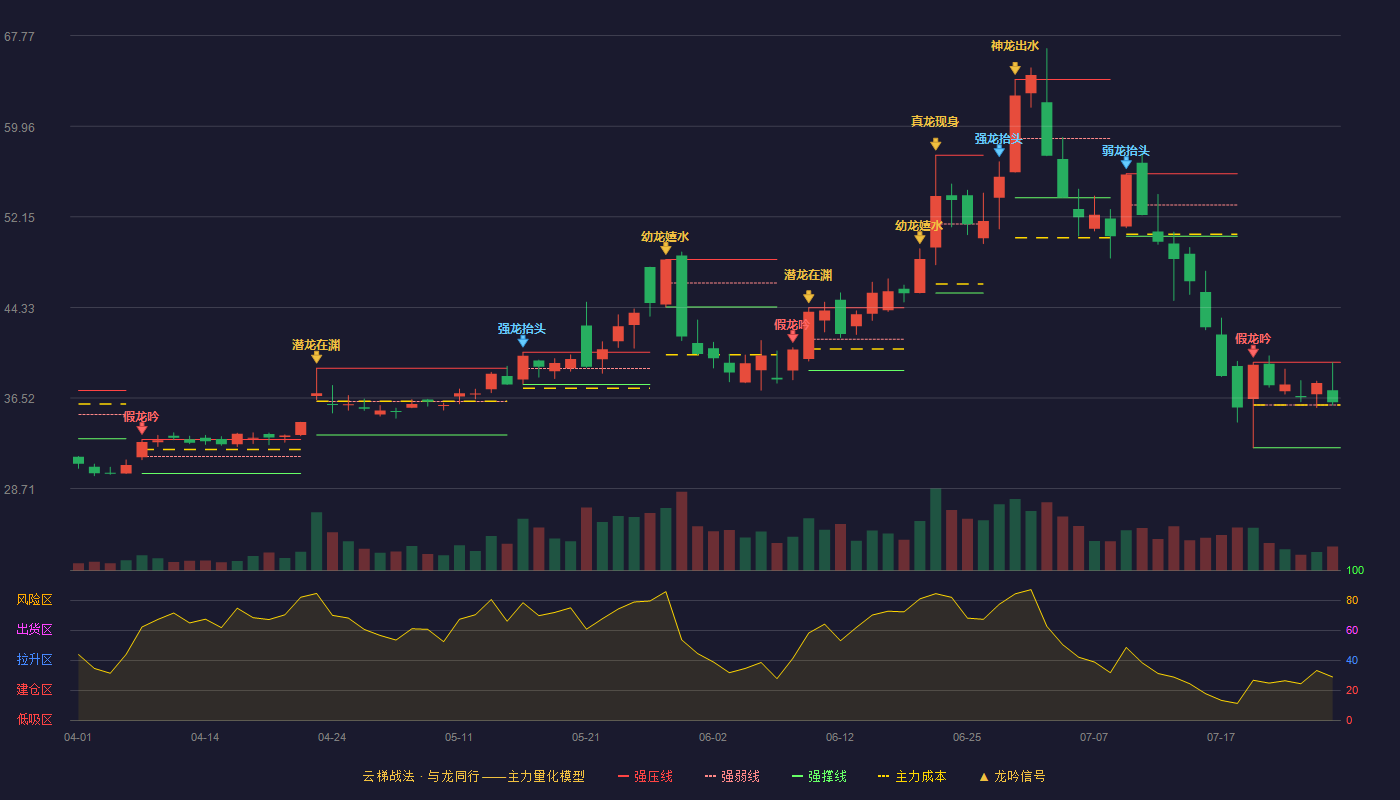Image resolution: width=1400 pixels, height=800 pixels.
Task: Select the 05-11 date label
Action: point(459,737)
